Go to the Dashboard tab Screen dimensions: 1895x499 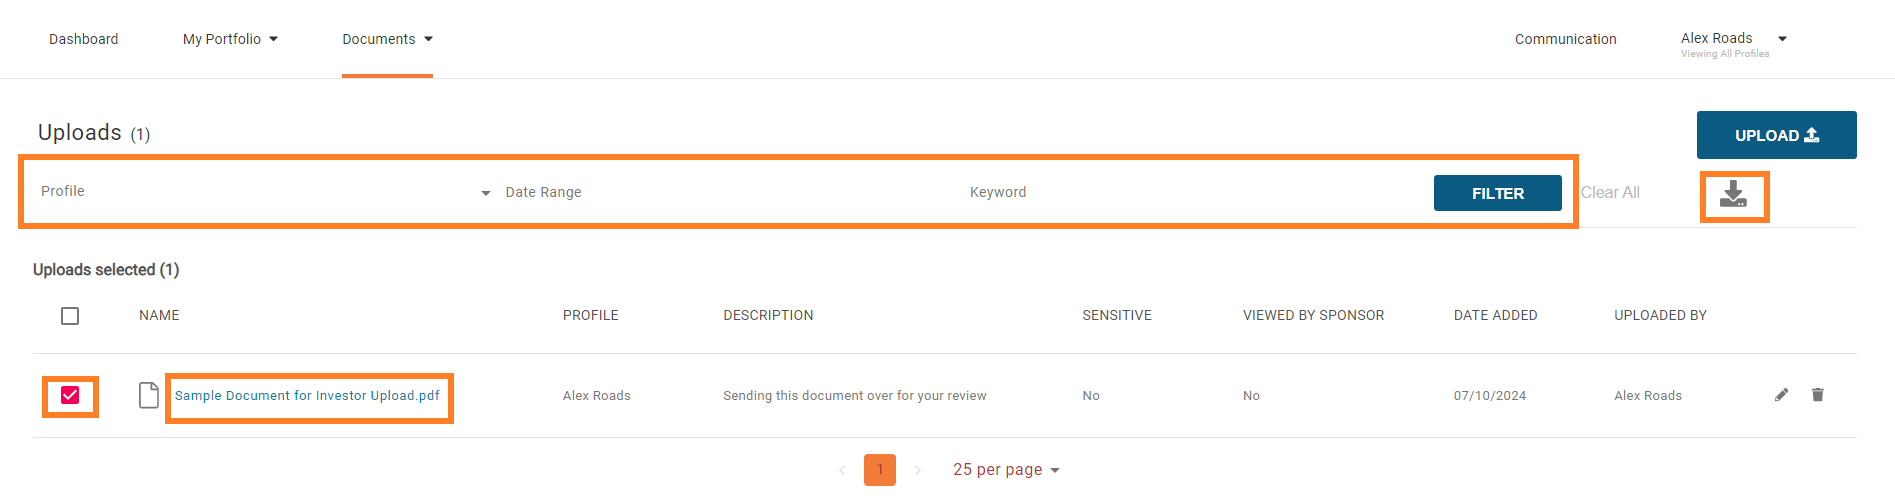tap(84, 39)
